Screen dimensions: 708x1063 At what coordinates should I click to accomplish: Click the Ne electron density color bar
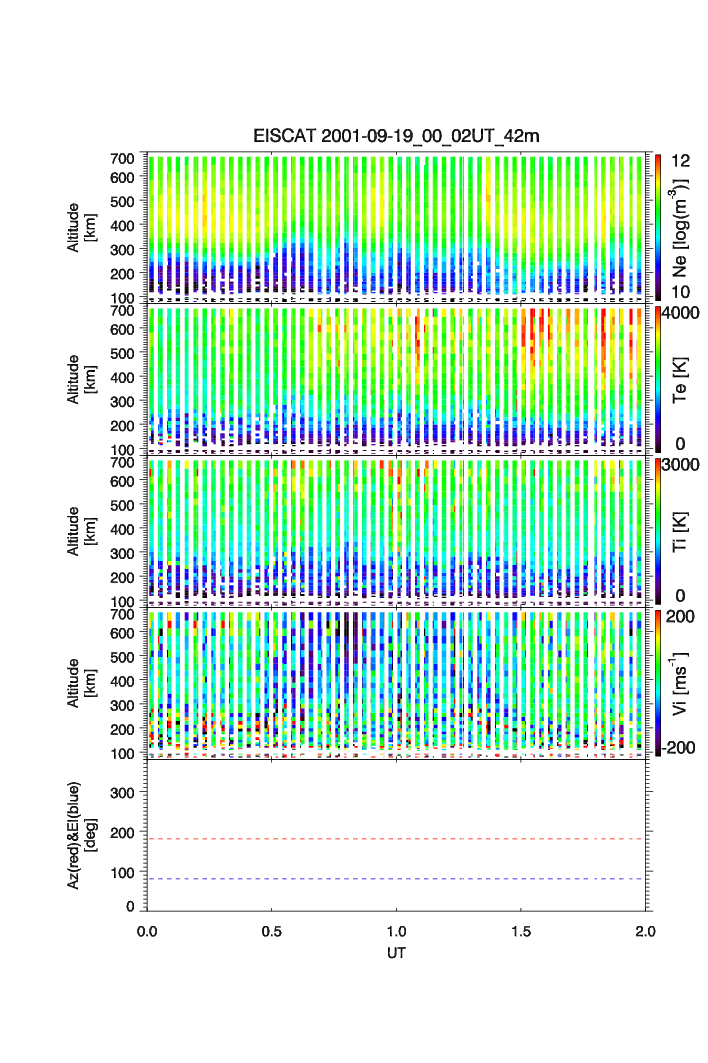pyautogui.click(x=658, y=225)
